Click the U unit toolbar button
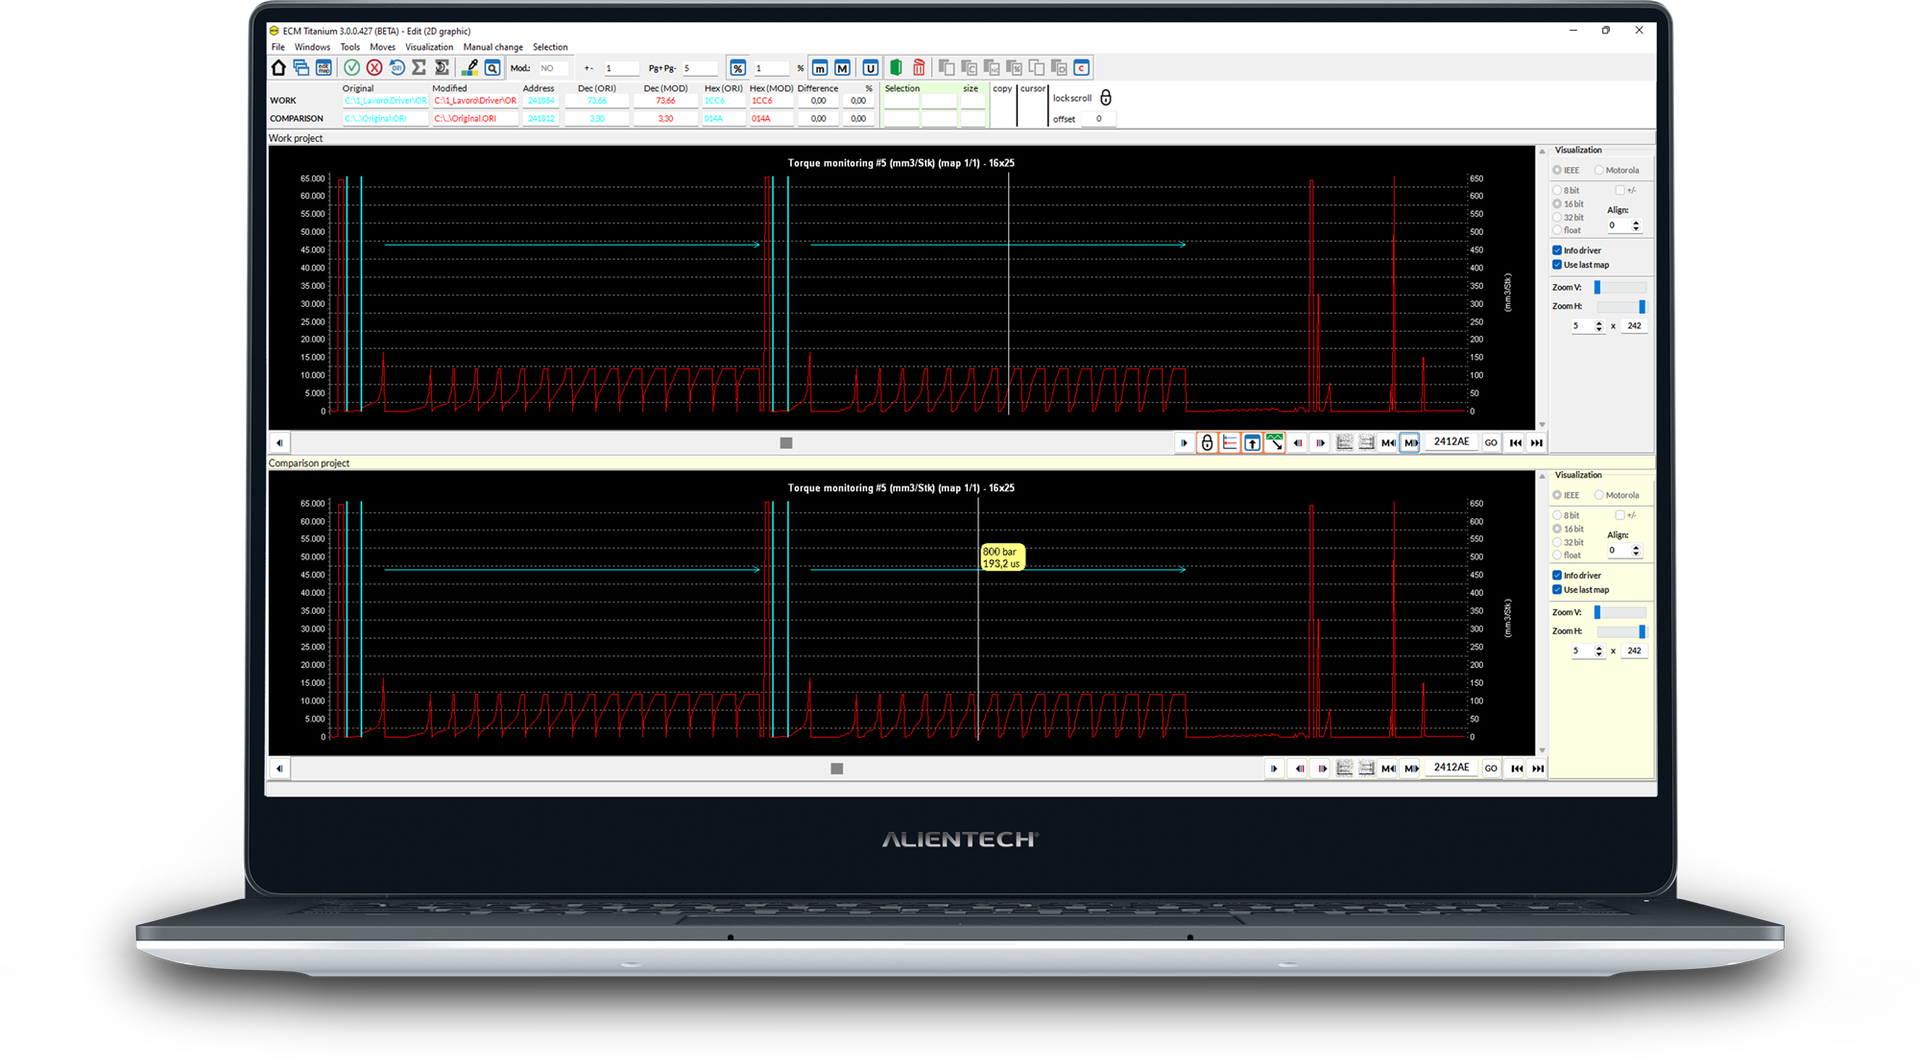 [869, 67]
